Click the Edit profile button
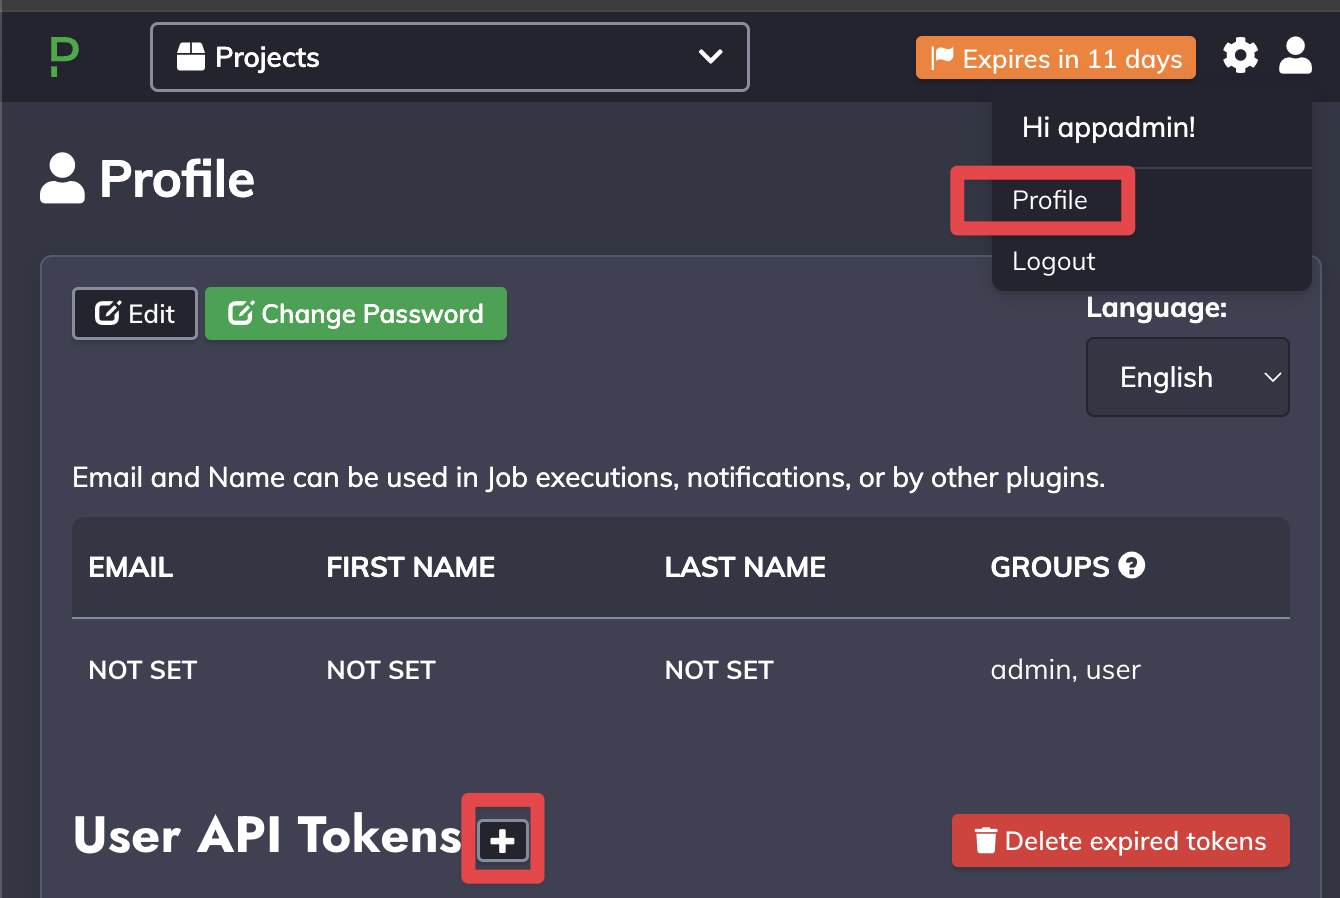 135,314
